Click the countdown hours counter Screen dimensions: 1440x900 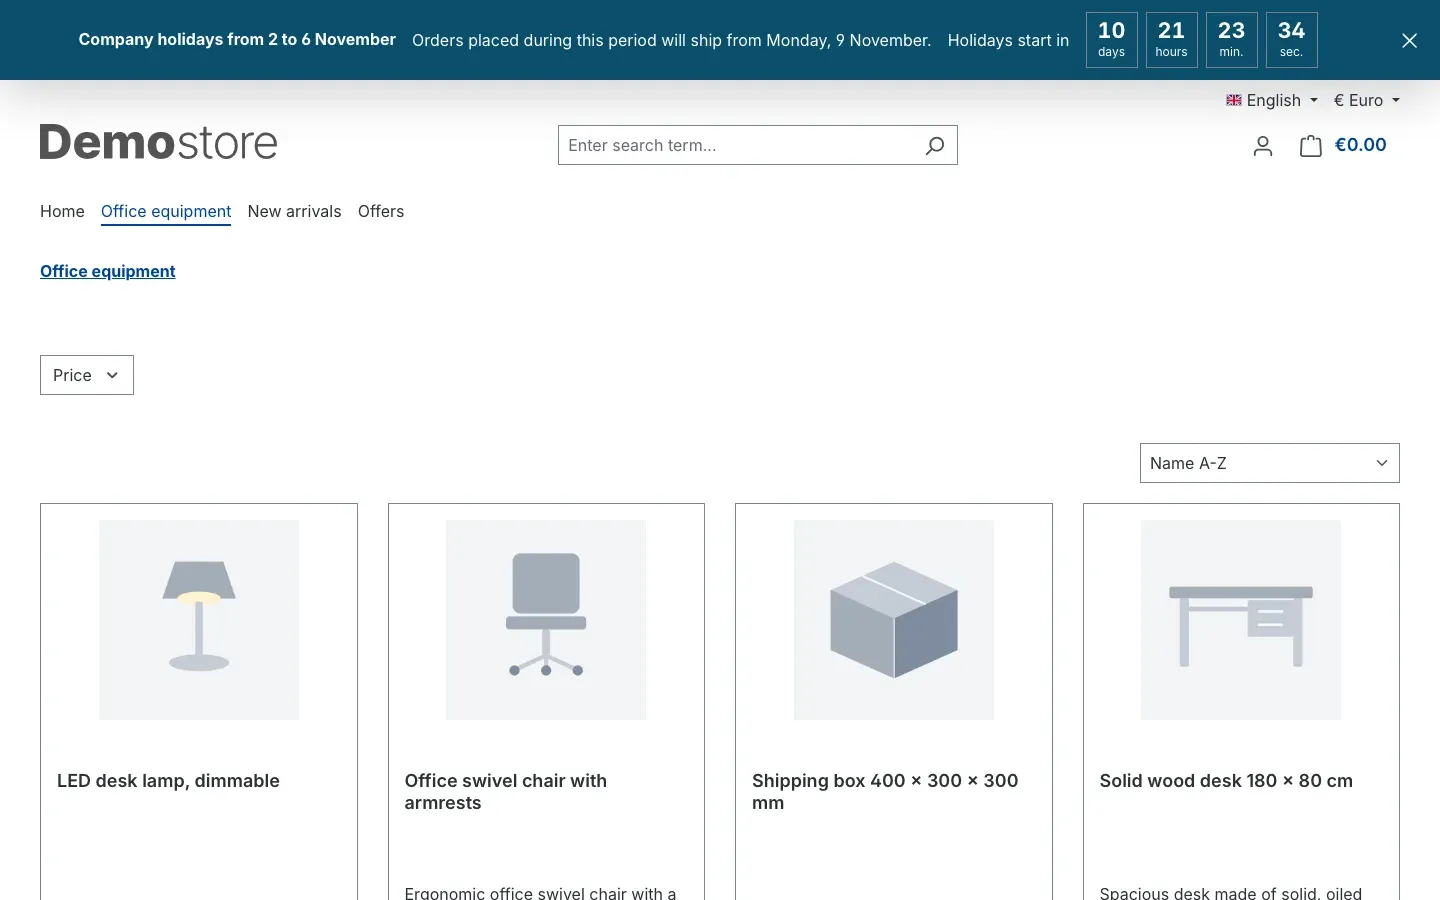coord(1172,40)
